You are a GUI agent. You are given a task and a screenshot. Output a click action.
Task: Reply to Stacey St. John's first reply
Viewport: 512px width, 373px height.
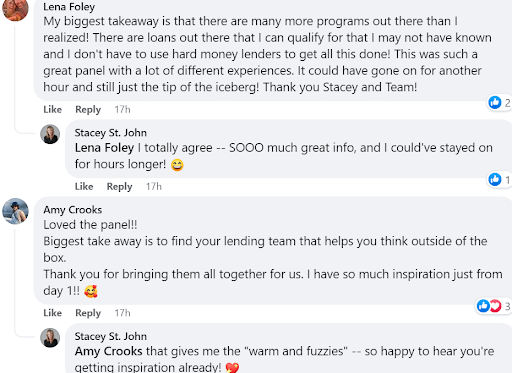click(x=119, y=186)
